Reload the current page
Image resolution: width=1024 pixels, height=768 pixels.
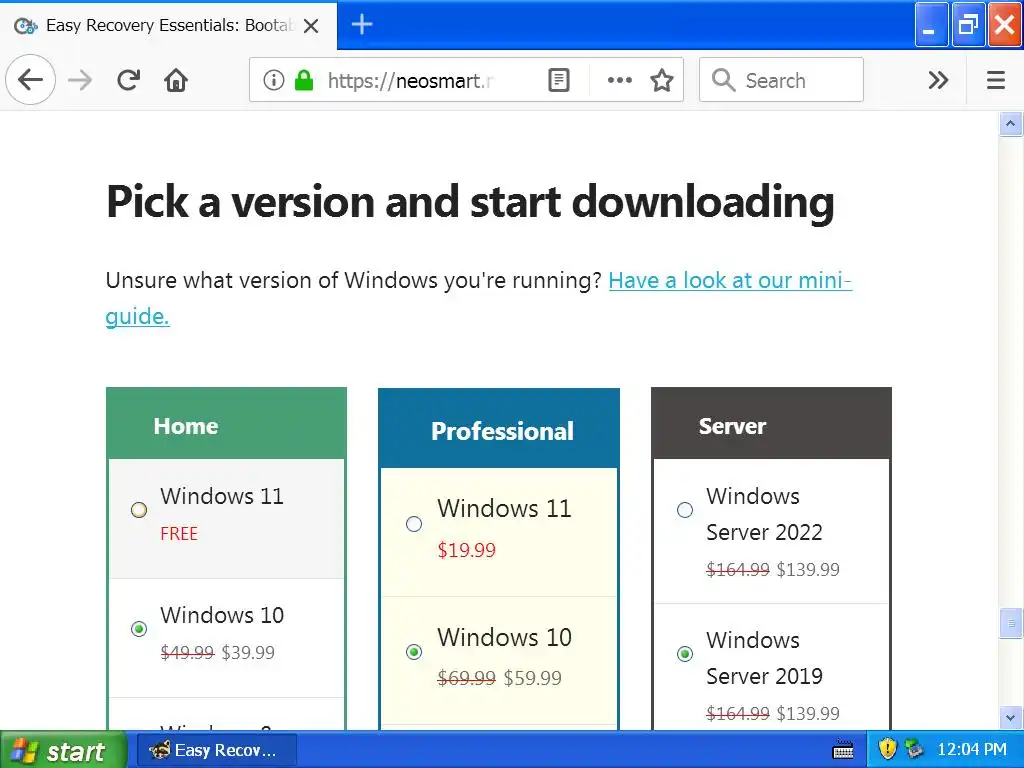[x=128, y=80]
